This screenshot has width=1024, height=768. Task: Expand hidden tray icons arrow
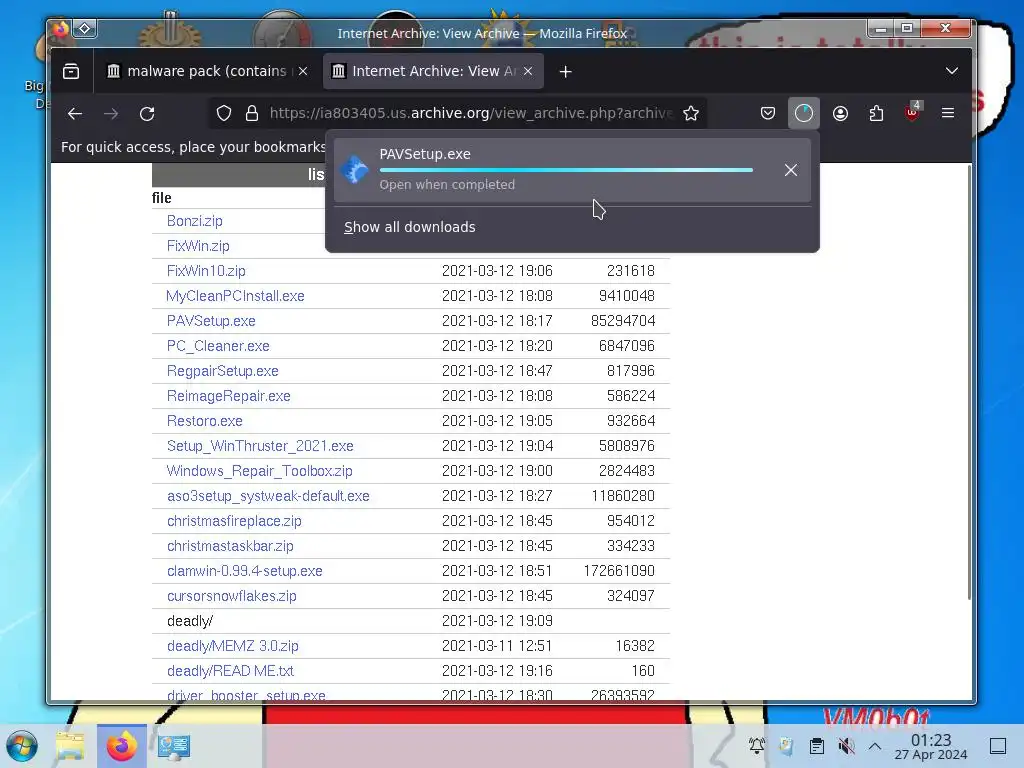(875, 746)
